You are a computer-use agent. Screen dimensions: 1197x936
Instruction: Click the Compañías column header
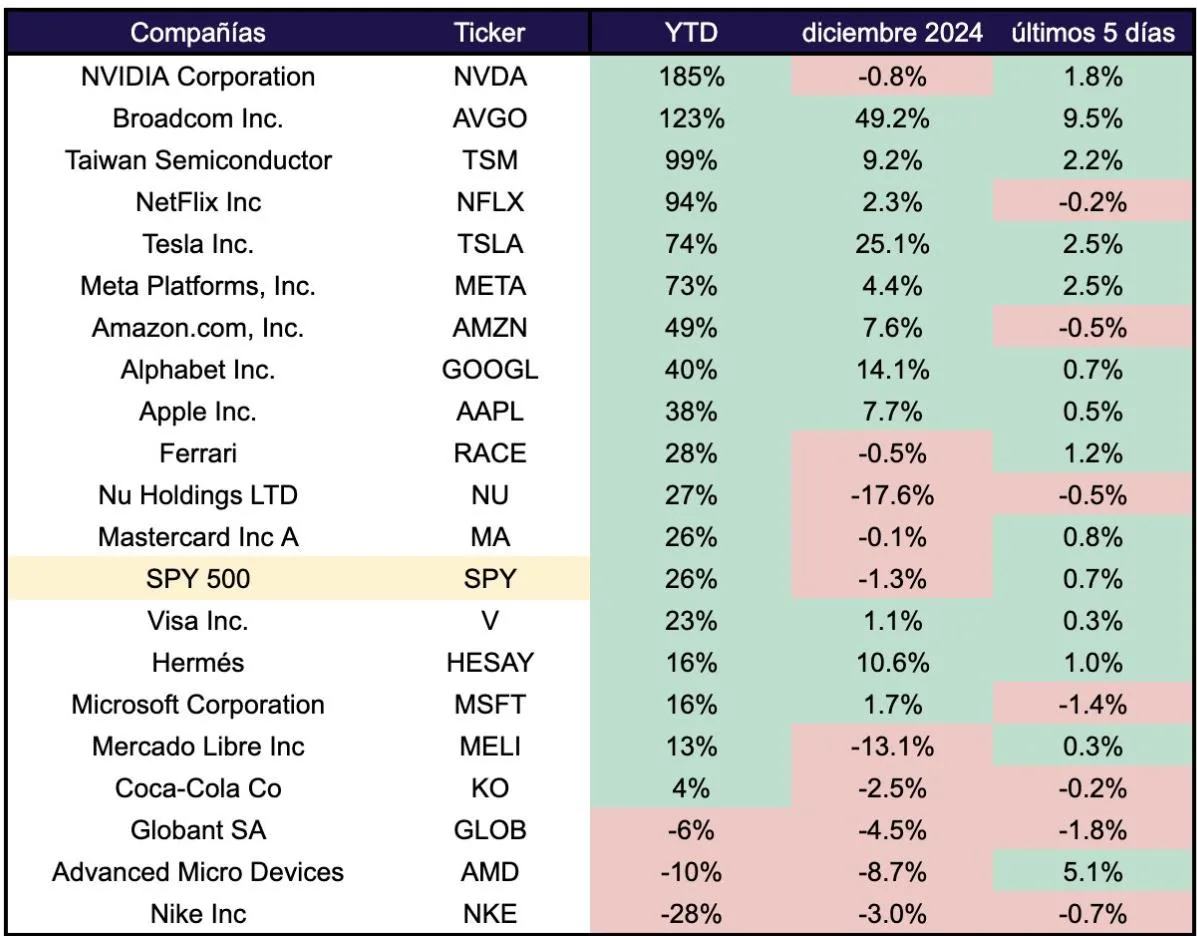click(198, 33)
